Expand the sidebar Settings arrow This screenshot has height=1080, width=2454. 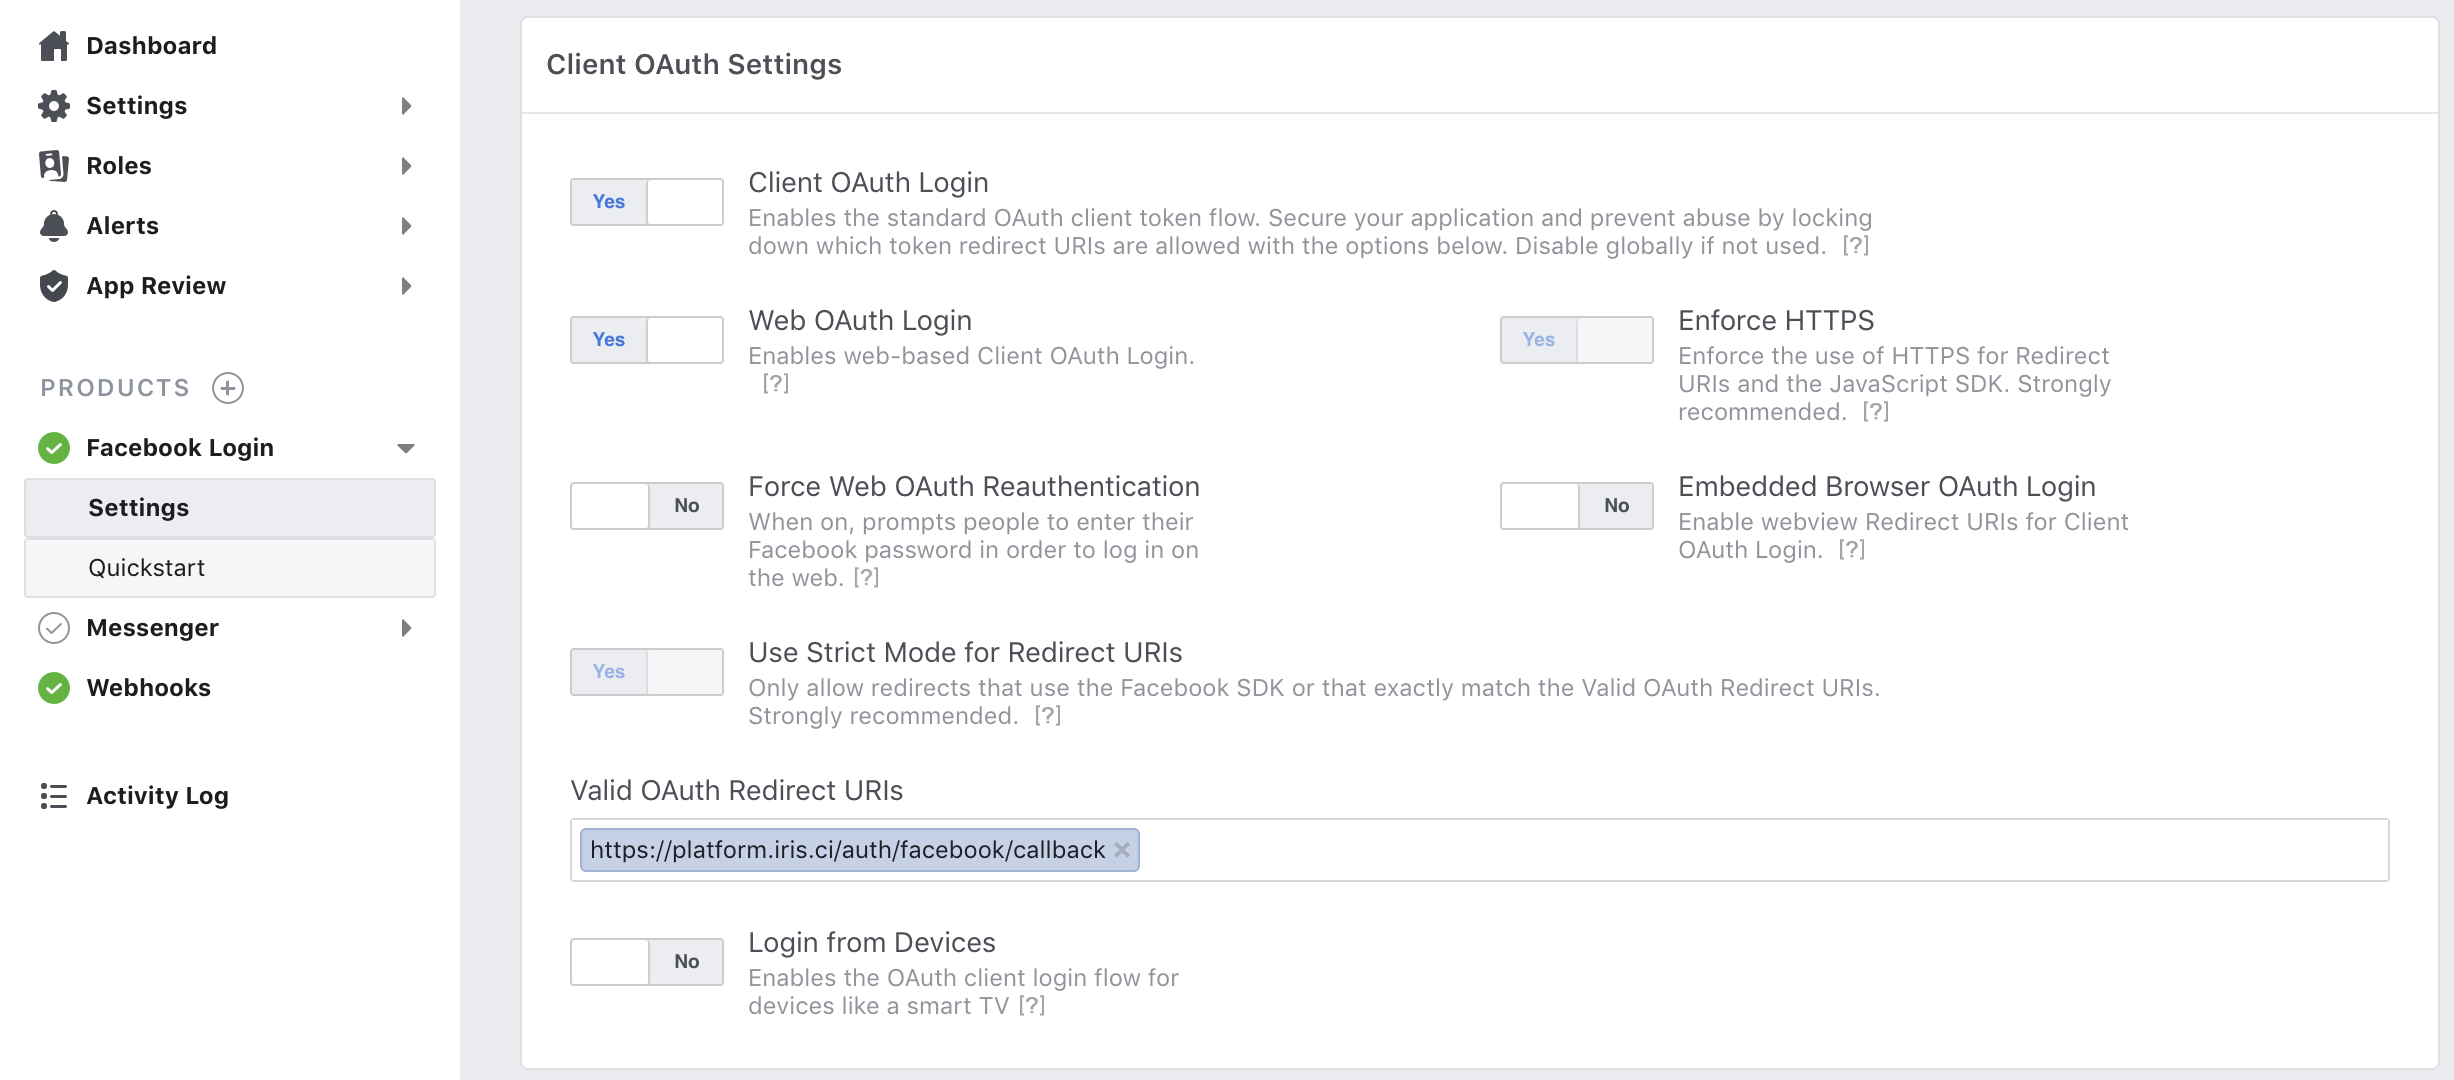[x=406, y=106]
